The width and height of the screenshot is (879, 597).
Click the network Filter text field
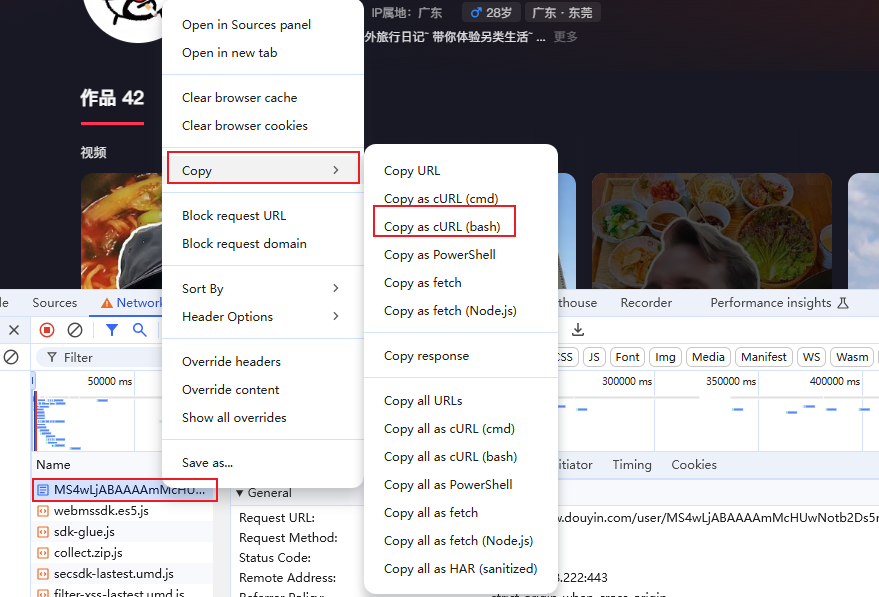pyautogui.click(x=100, y=357)
